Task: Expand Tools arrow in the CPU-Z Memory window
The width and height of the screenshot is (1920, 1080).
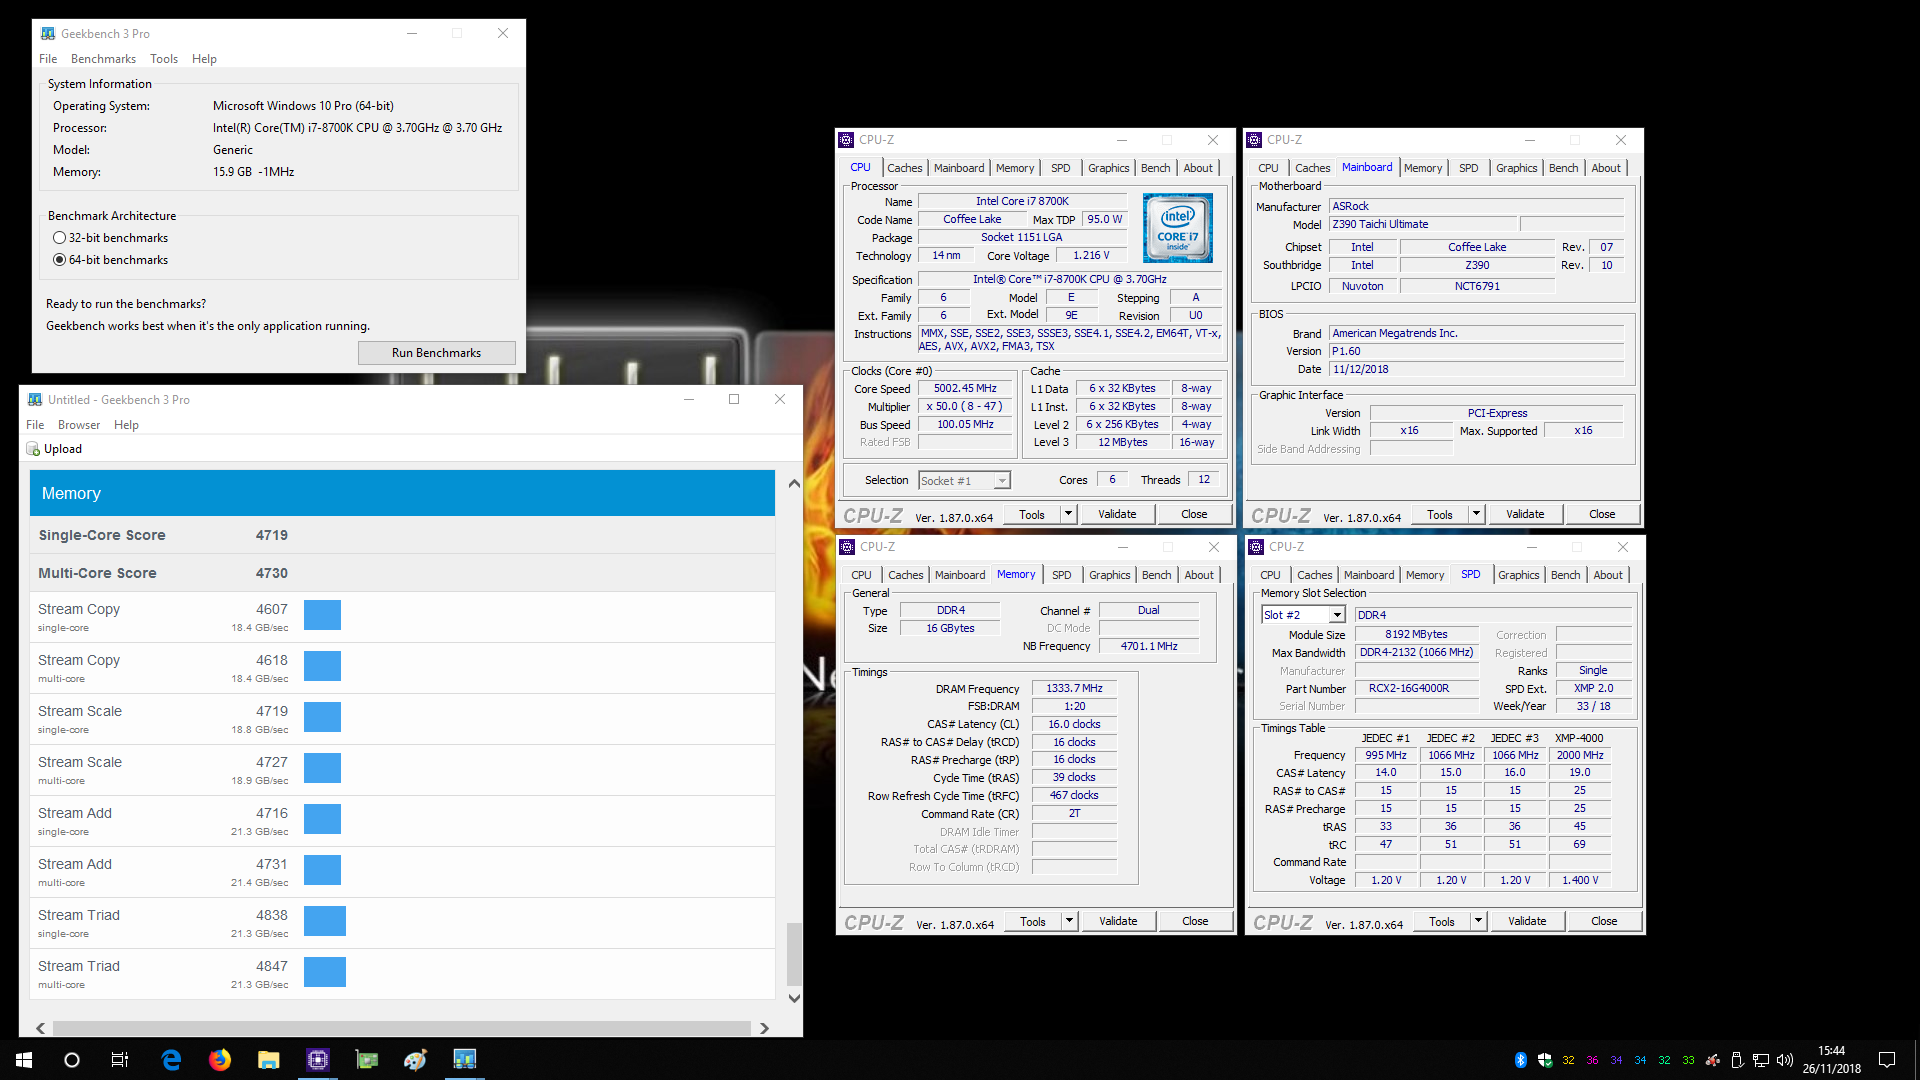Action: 1069,921
